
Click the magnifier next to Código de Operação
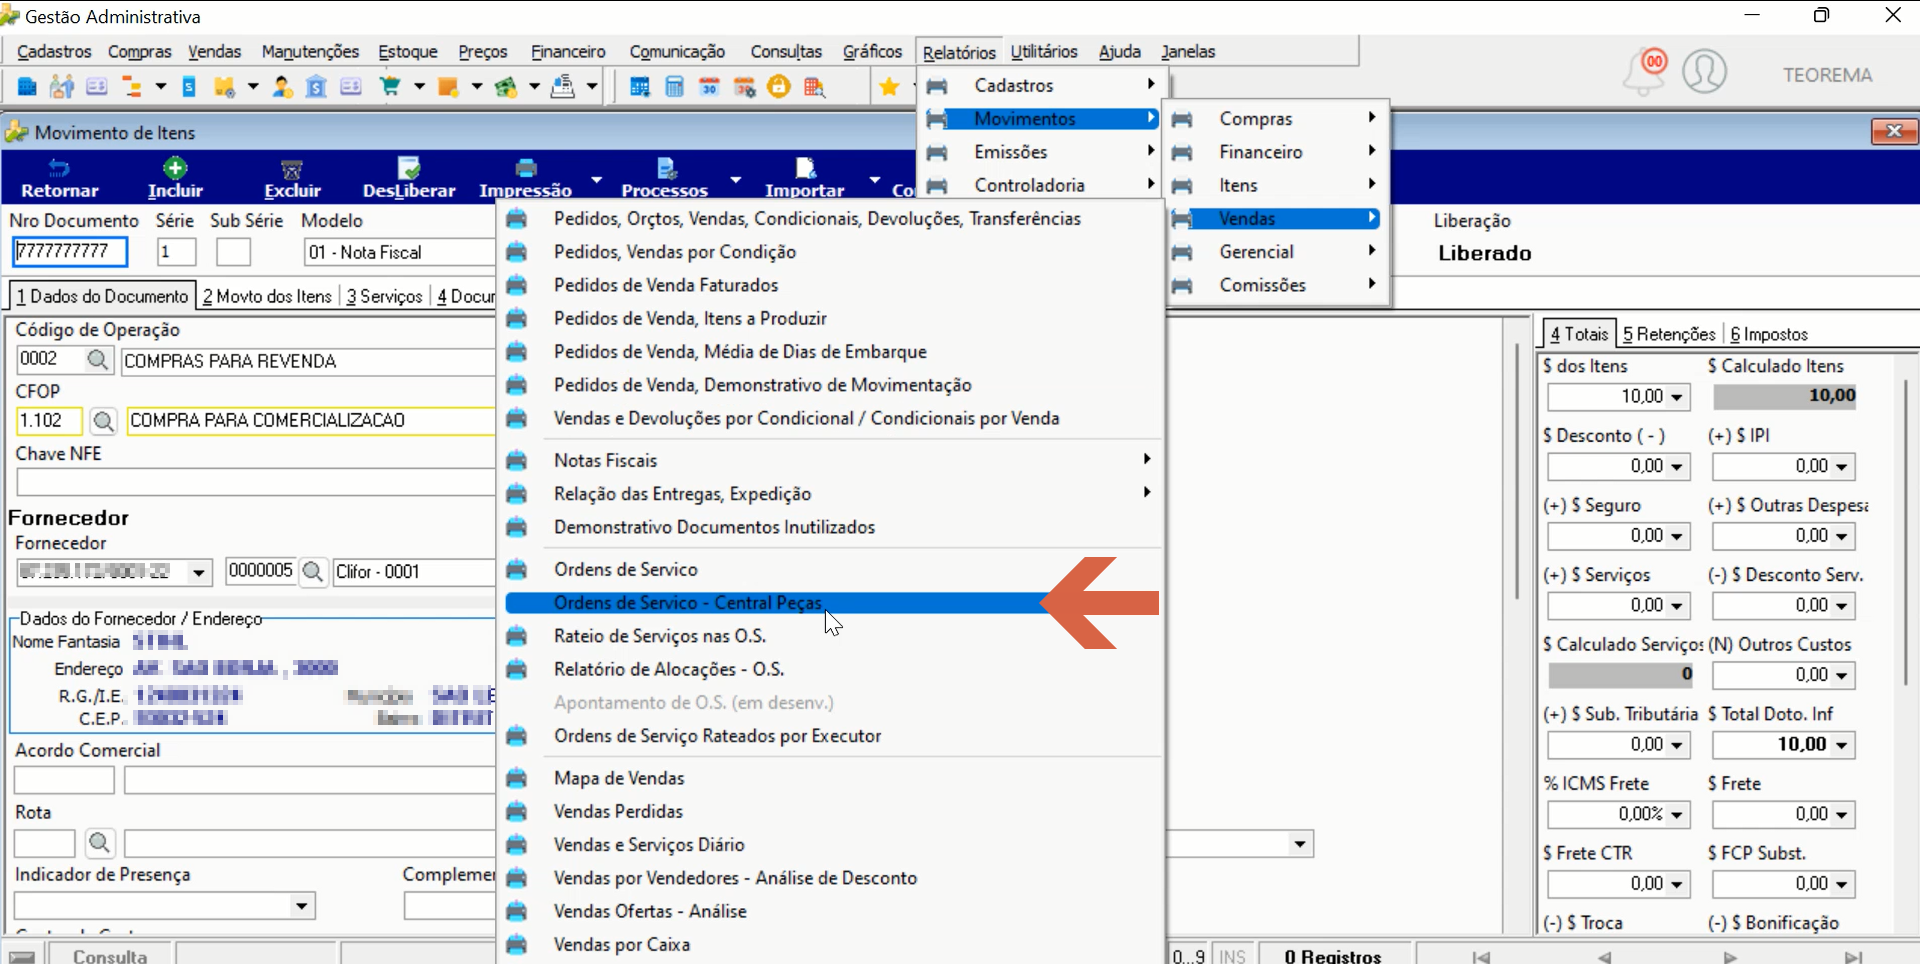pos(97,360)
